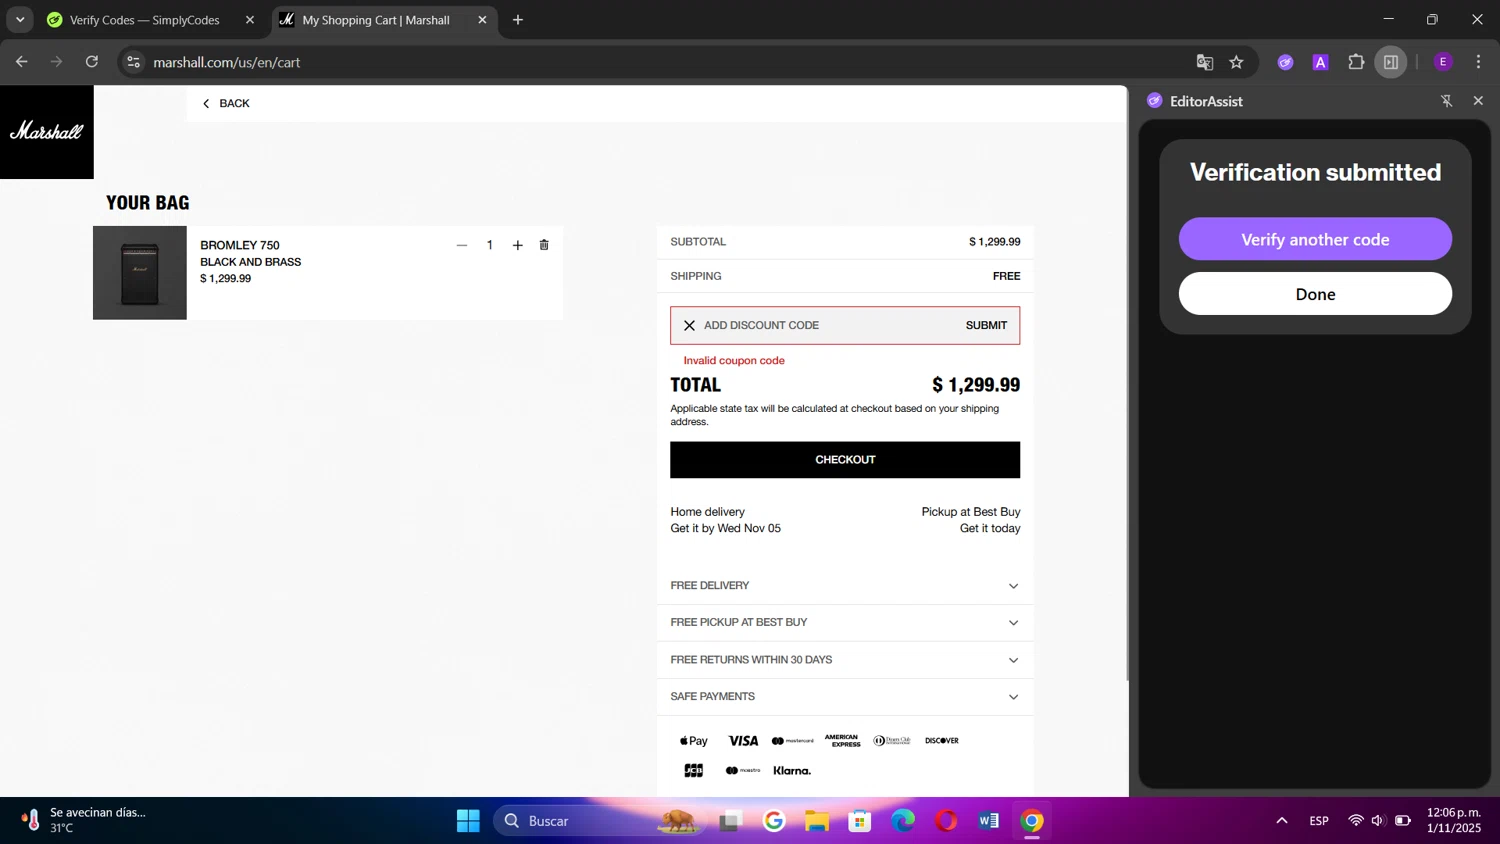Change the ESP keyboard language
Image resolution: width=1500 pixels, height=844 pixels.
tap(1319, 821)
